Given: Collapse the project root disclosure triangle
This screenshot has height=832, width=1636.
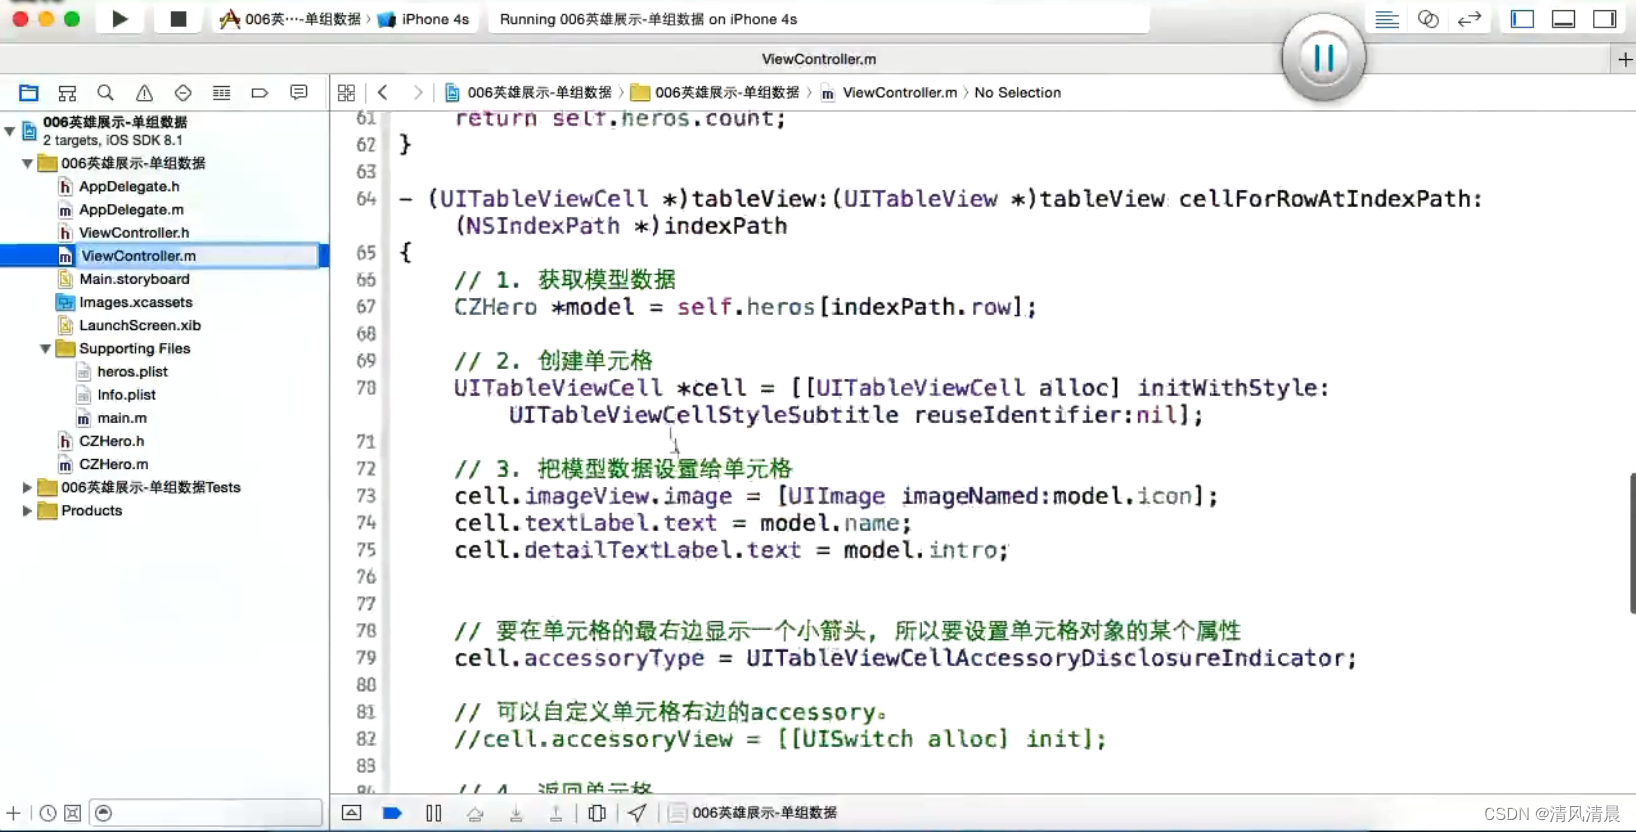Looking at the screenshot, I should tap(10, 130).
